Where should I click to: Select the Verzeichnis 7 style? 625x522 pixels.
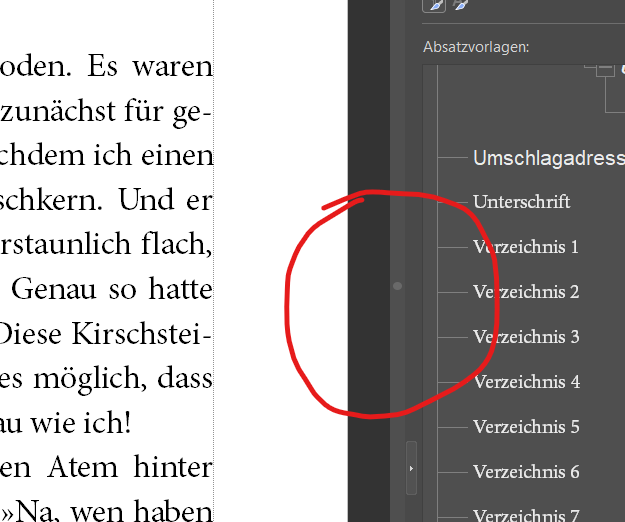[526, 515]
